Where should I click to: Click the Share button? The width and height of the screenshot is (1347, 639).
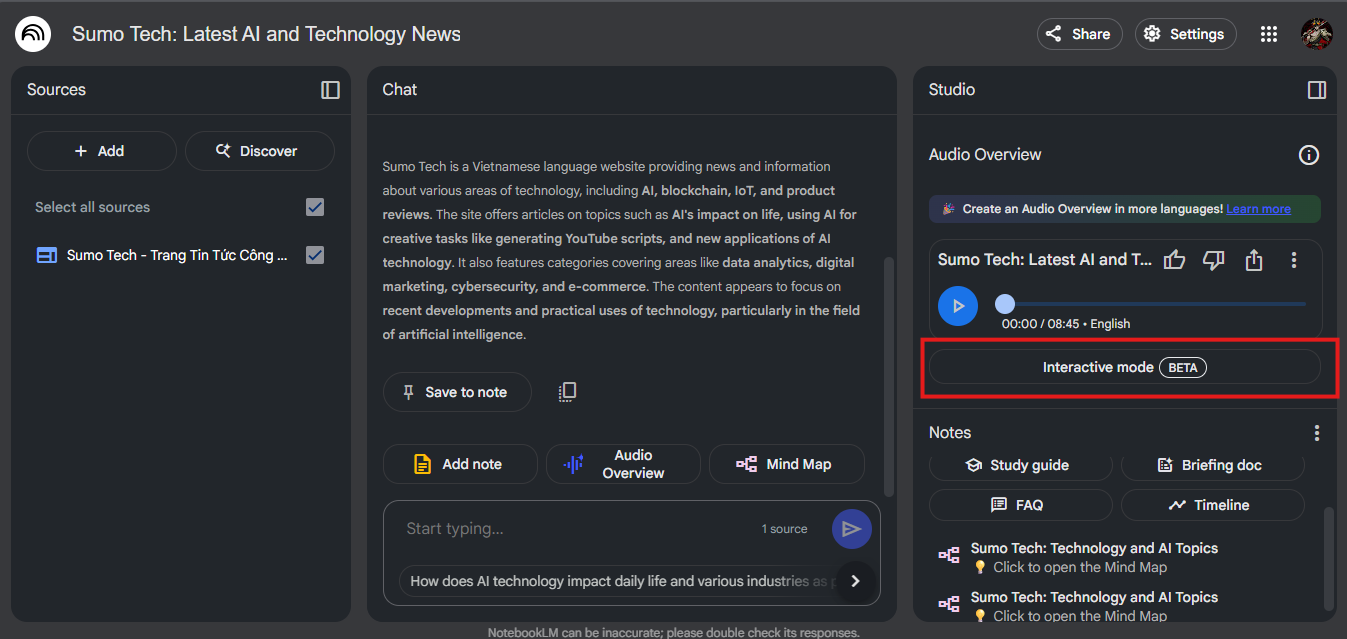click(x=1080, y=34)
